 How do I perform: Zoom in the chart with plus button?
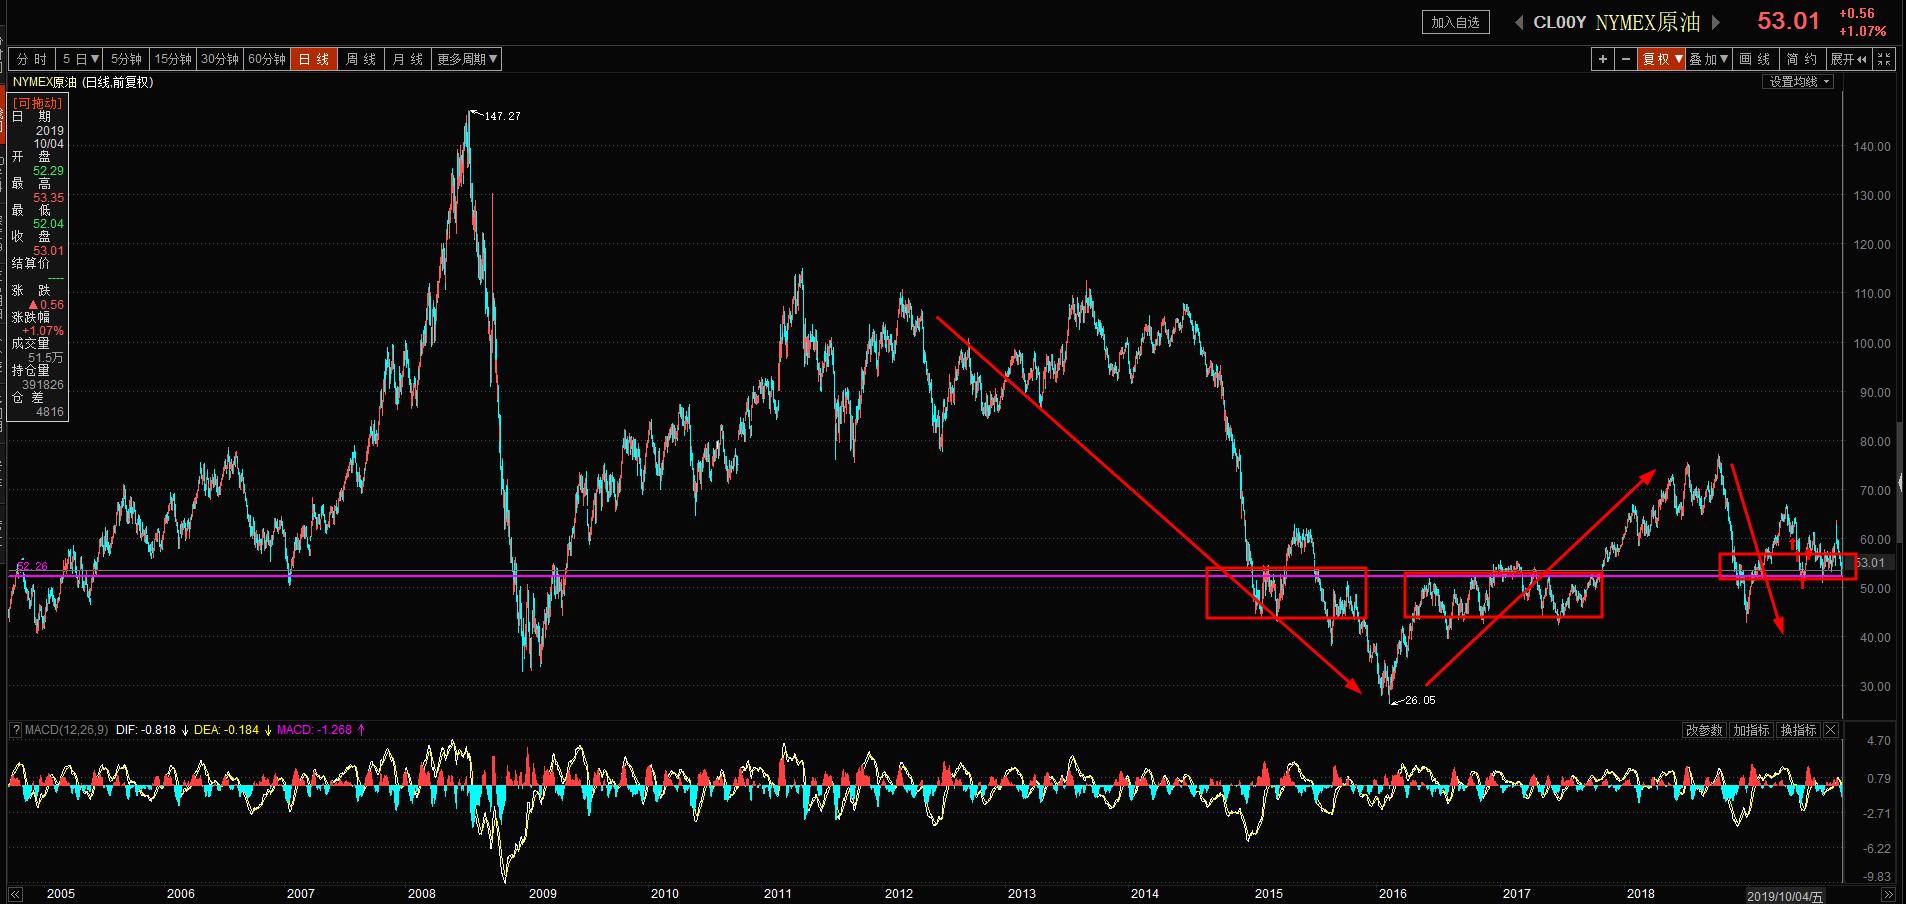click(x=1603, y=59)
